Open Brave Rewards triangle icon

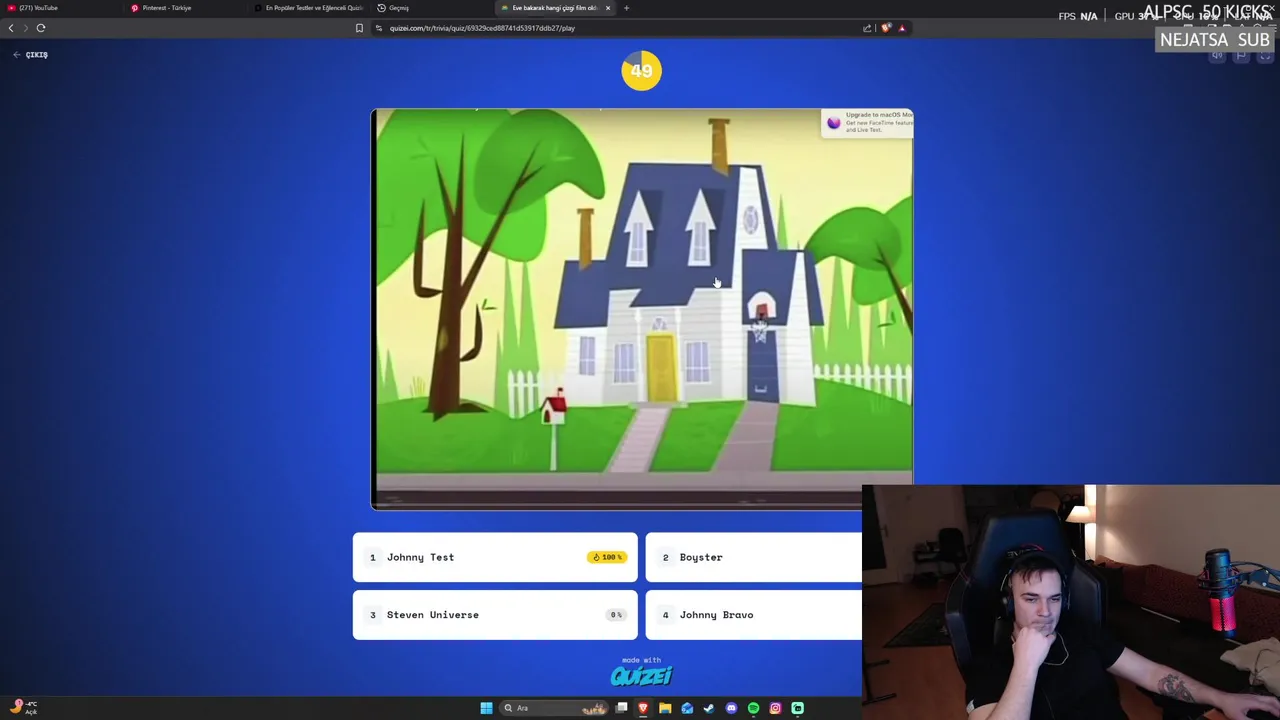pyautogui.click(x=902, y=28)
